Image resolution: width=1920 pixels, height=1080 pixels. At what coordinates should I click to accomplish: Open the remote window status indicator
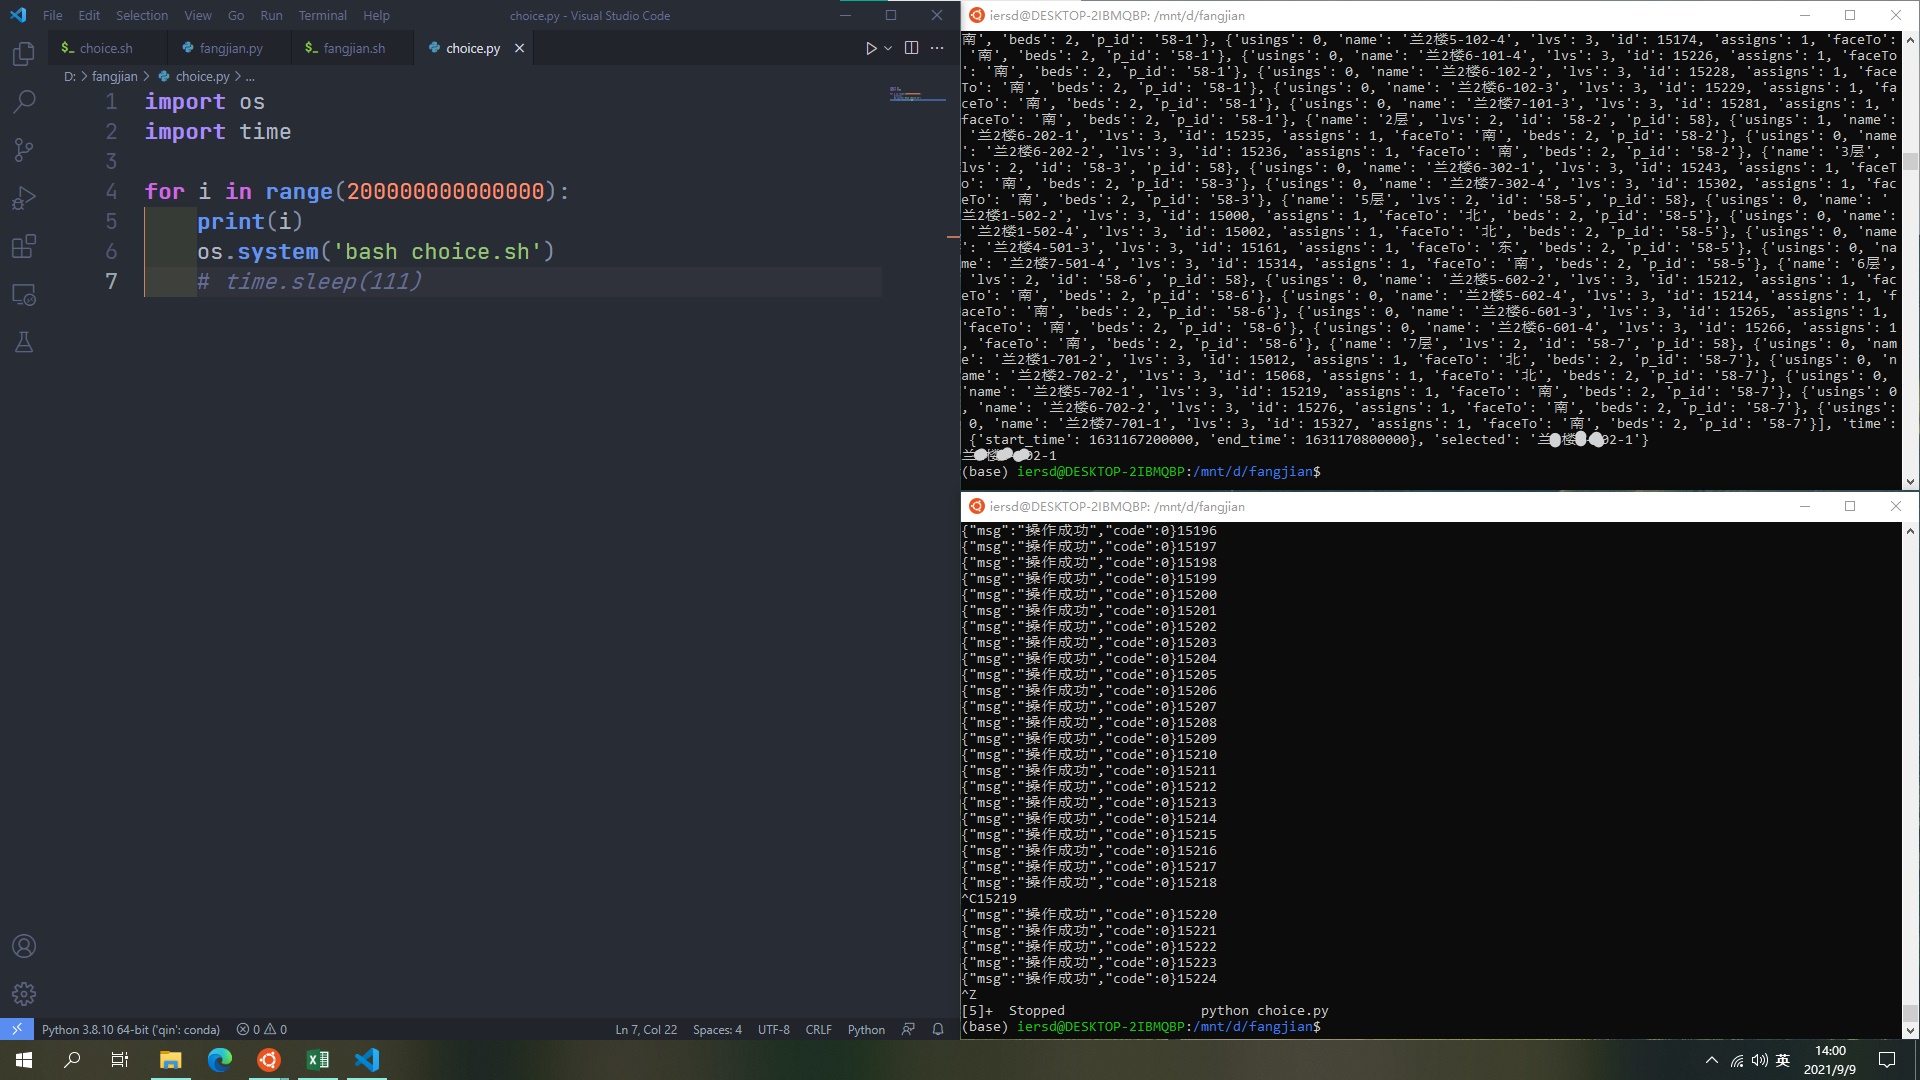(x=17, y=1029)
